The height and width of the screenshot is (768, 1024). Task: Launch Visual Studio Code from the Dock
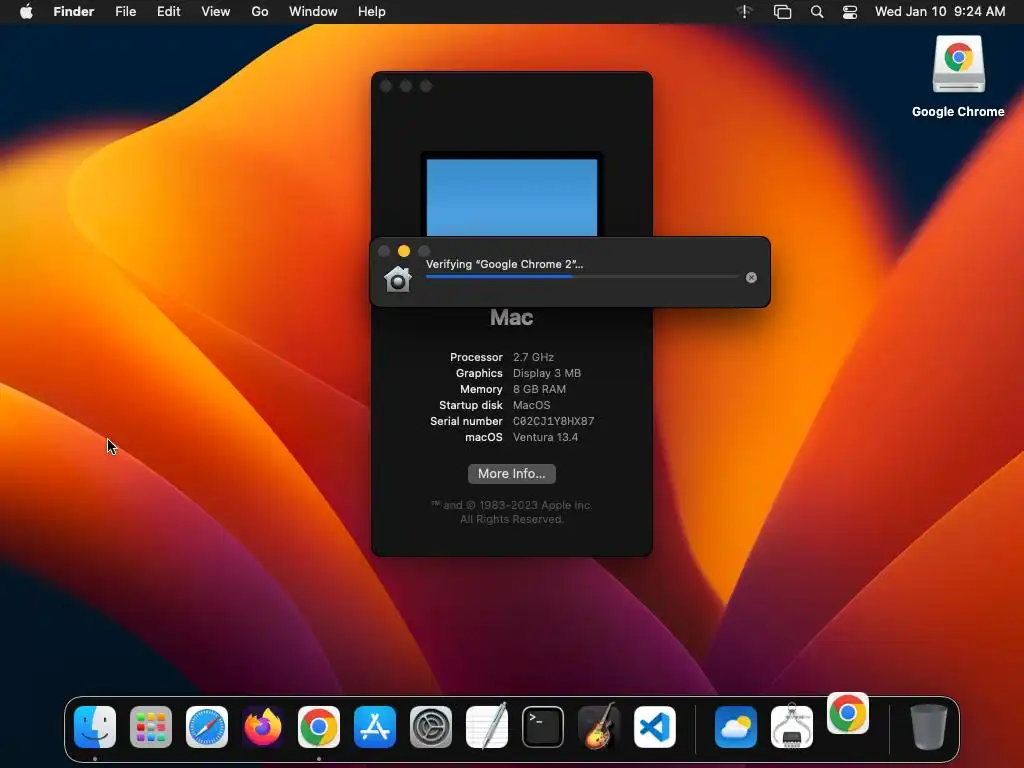655,727
